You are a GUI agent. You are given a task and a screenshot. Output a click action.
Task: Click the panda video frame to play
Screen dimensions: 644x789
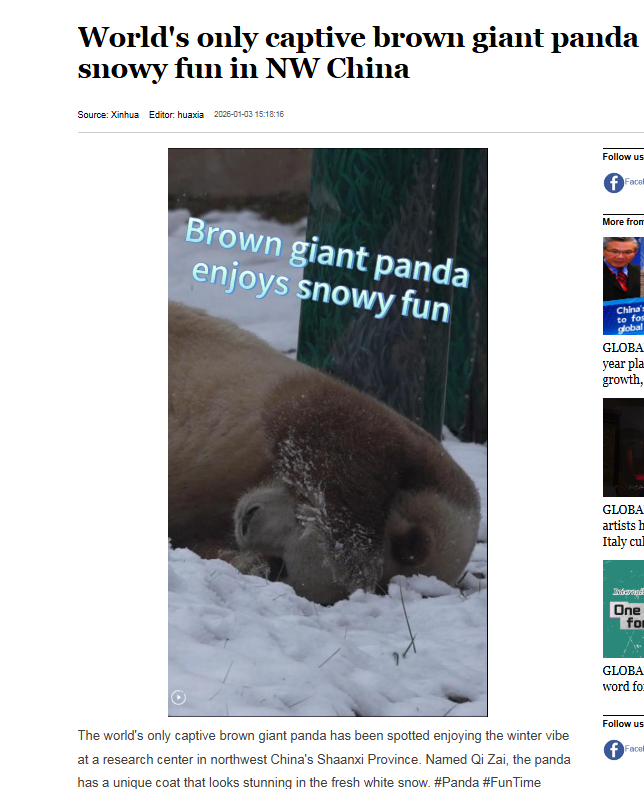click(328, 432)
